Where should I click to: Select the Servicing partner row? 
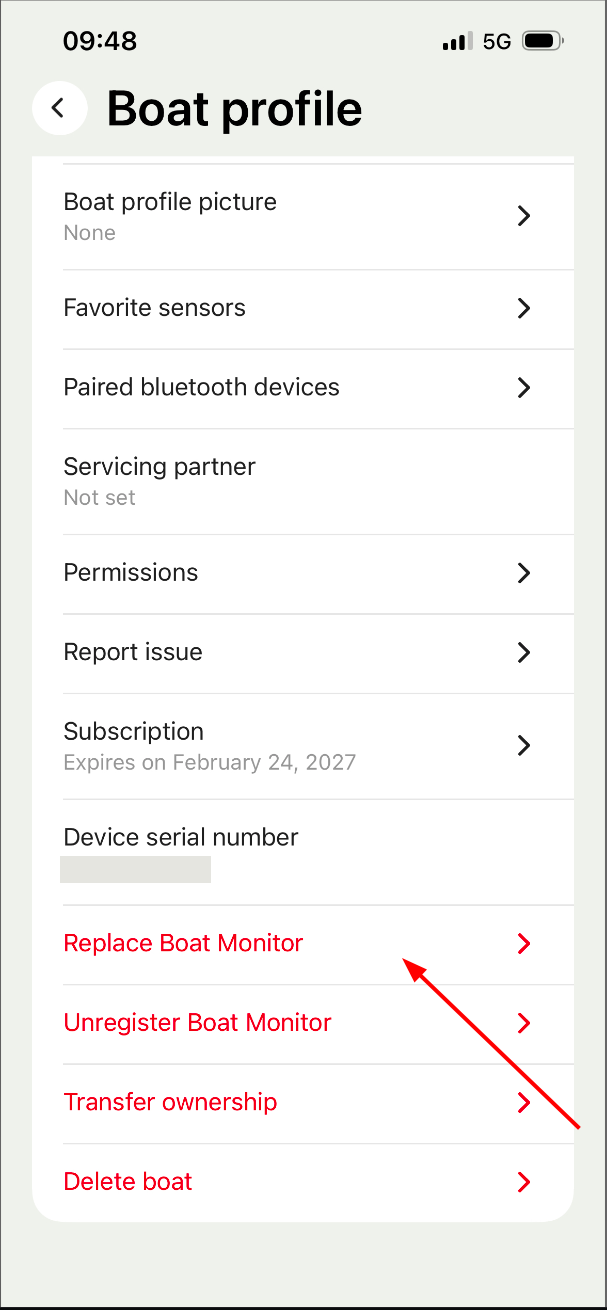(x=303, y=482)
